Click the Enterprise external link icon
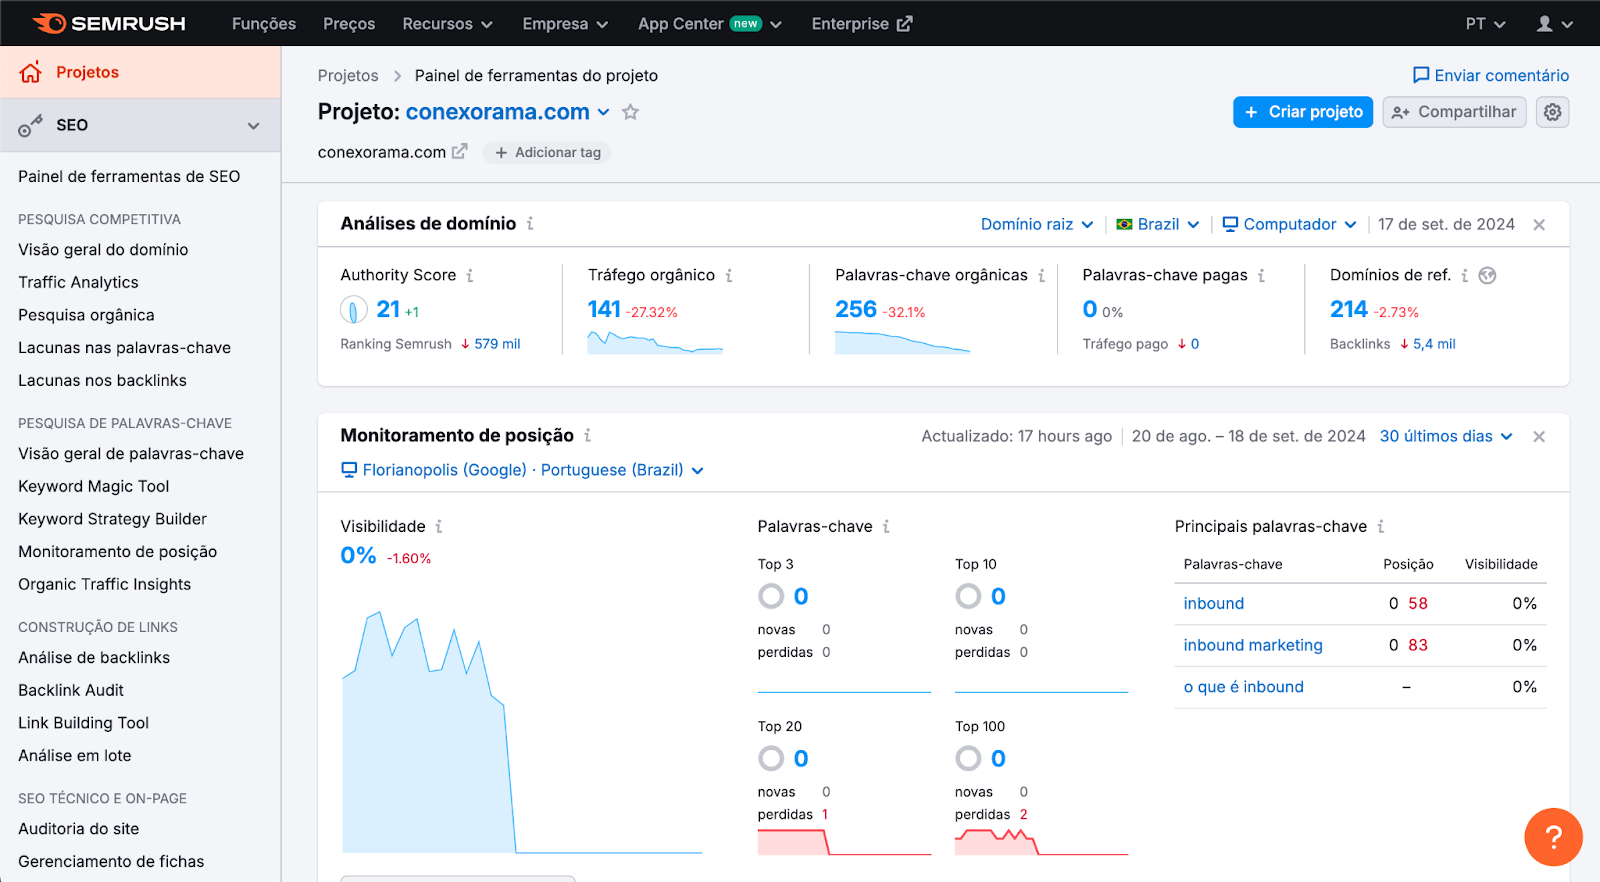The image size is (1600, 882). tap(904, 24)
